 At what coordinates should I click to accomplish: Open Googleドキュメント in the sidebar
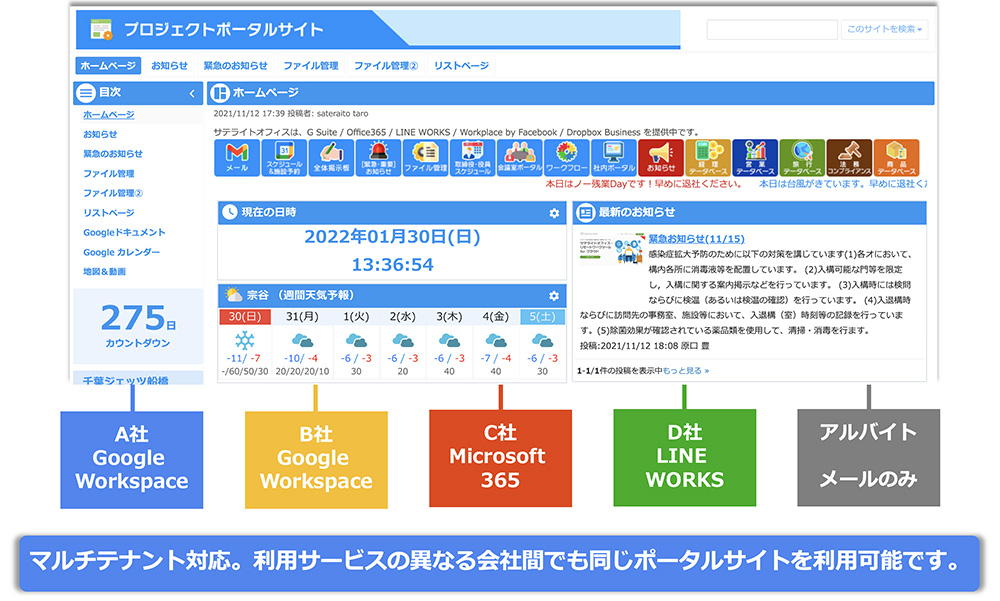point(124,232)
